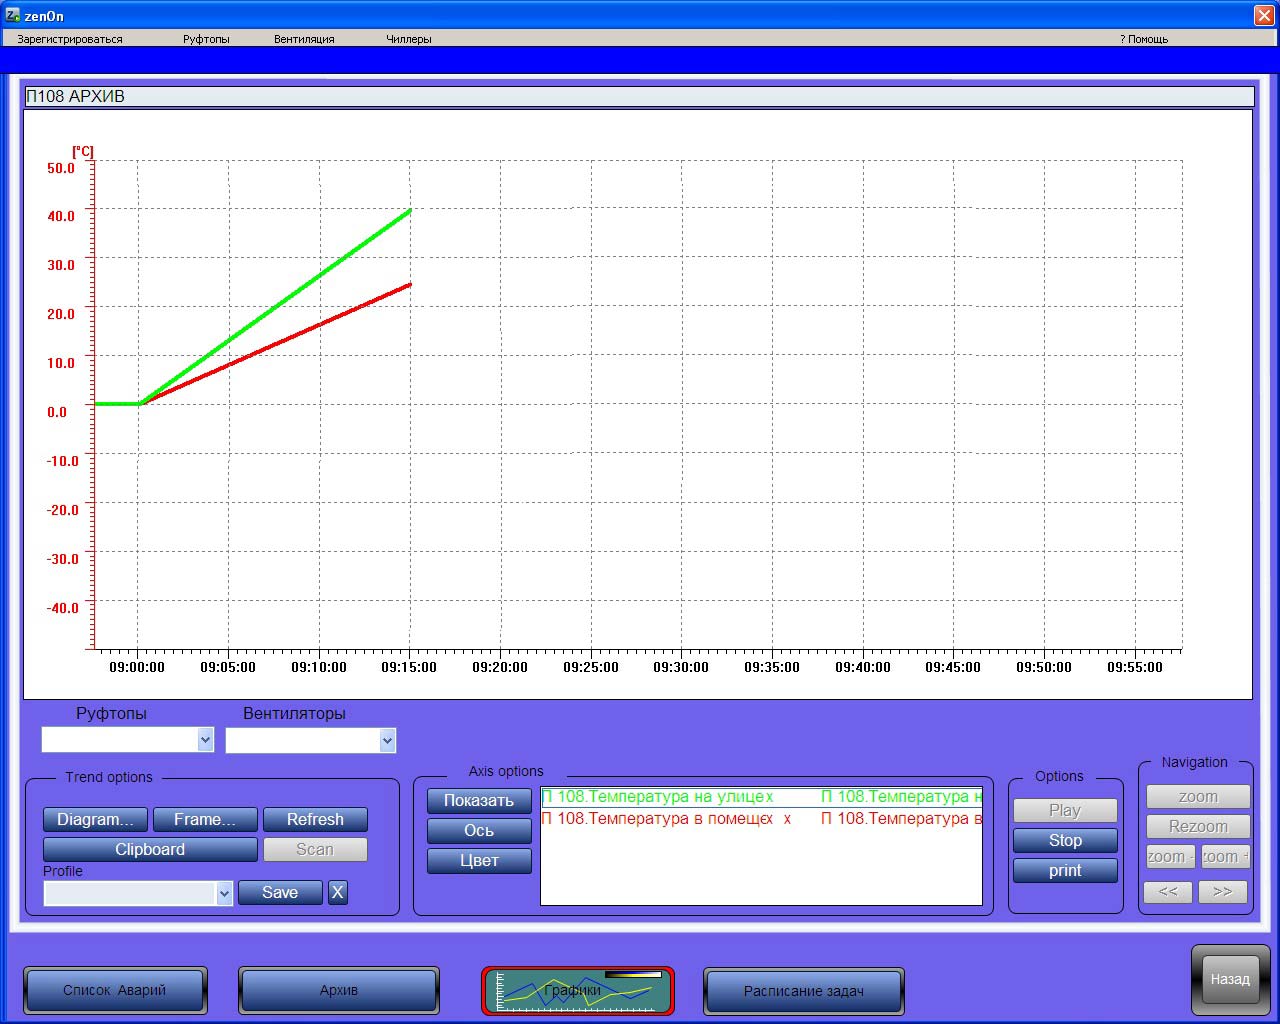Click the Refresh button

315,819
